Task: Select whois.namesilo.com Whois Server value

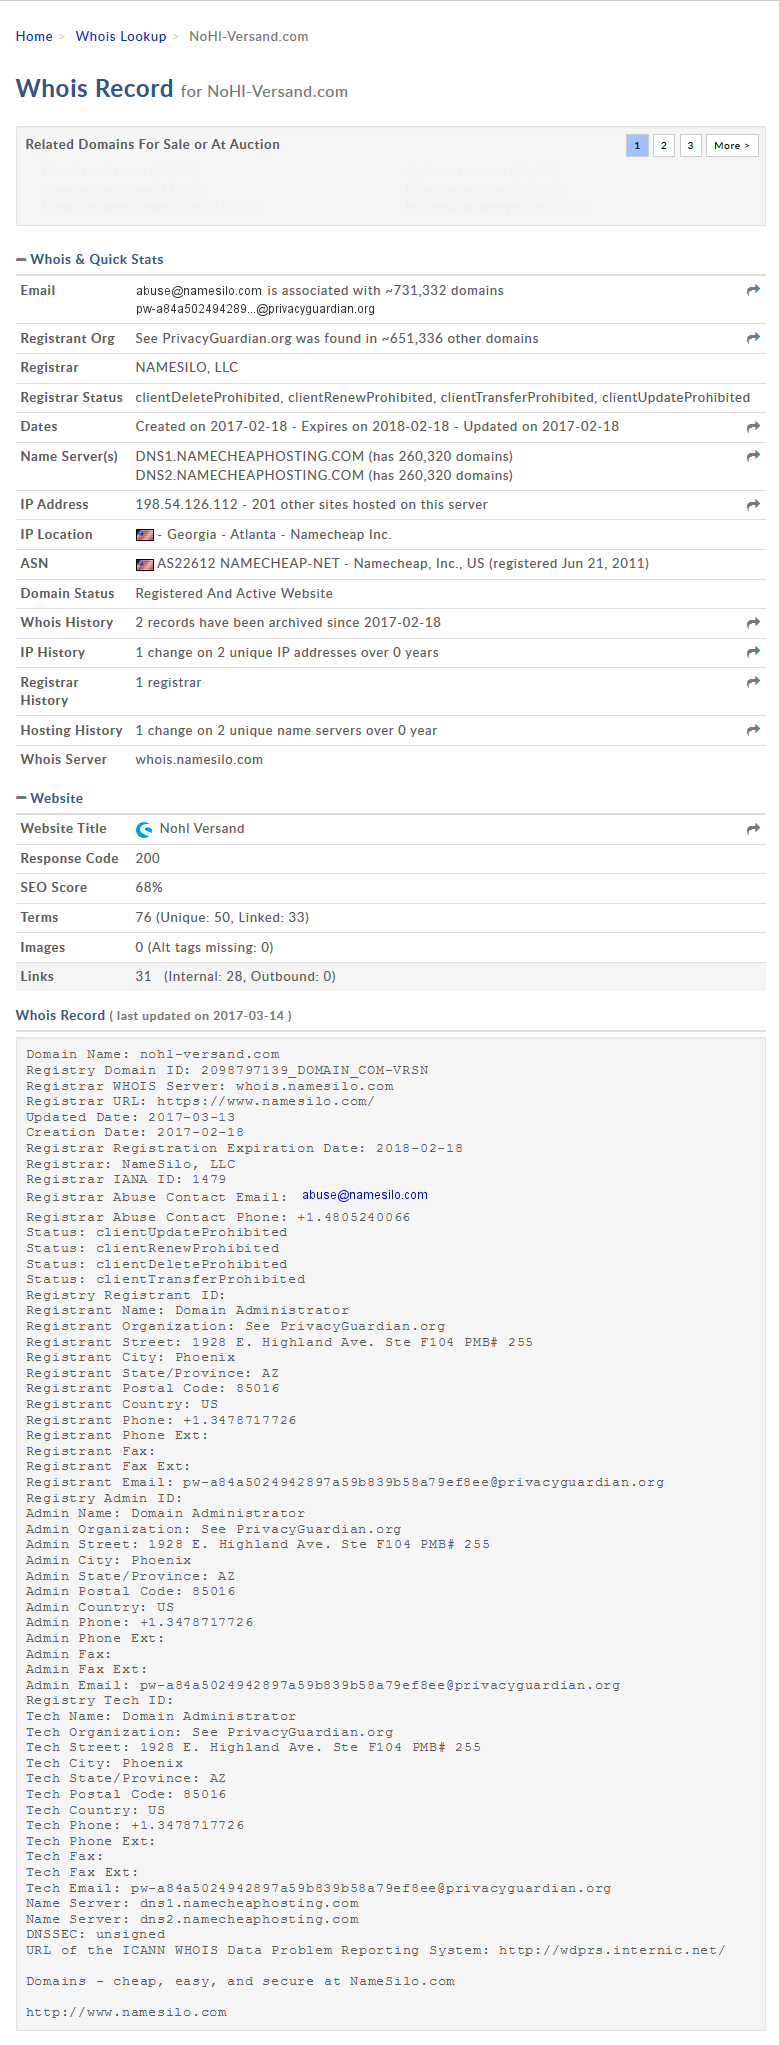Action: pyautogui.click(x=199, y=760)
